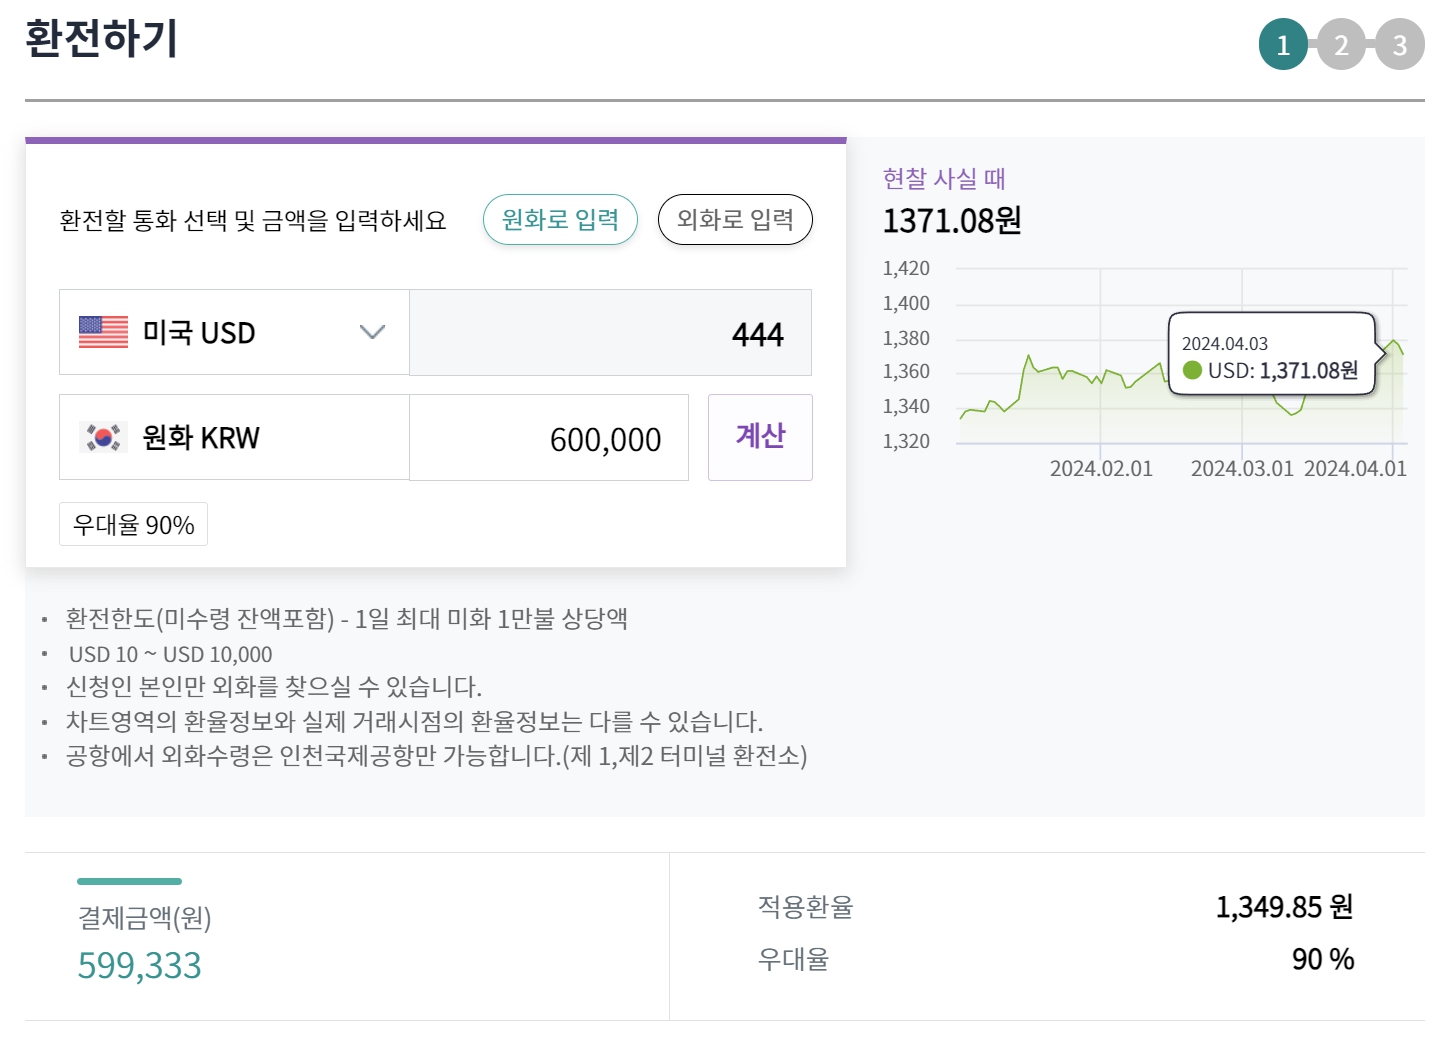
Task: Select step indicator 1 at top right
Action: tap(1283, 44)
